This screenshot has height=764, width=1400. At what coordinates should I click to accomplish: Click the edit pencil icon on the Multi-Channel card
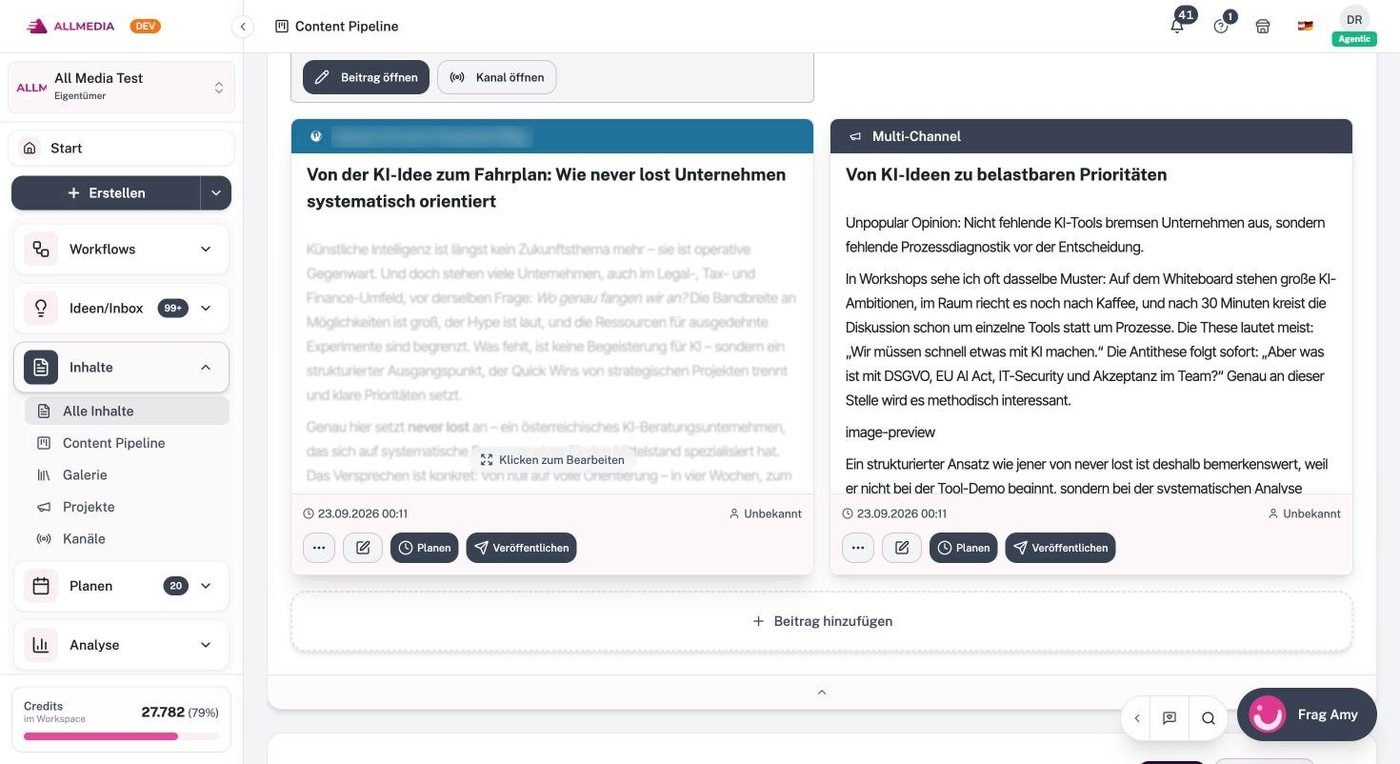901,548
